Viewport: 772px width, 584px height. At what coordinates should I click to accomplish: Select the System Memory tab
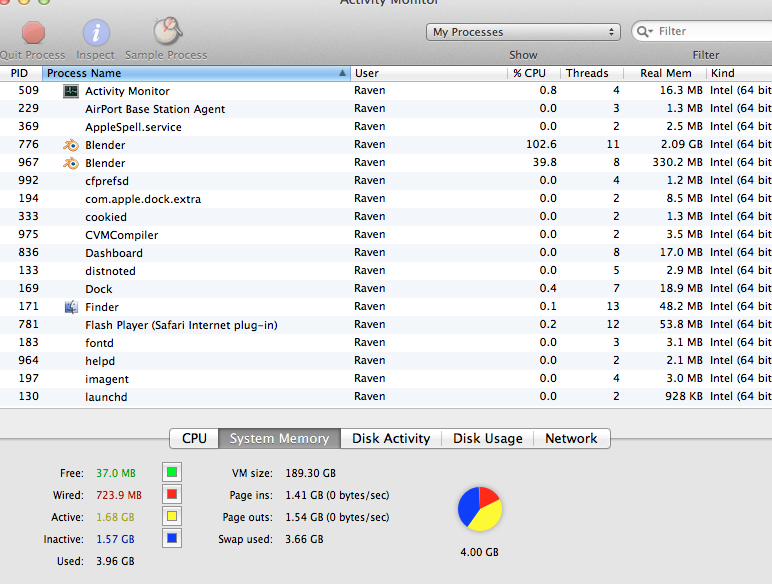[x=279, y=438]
